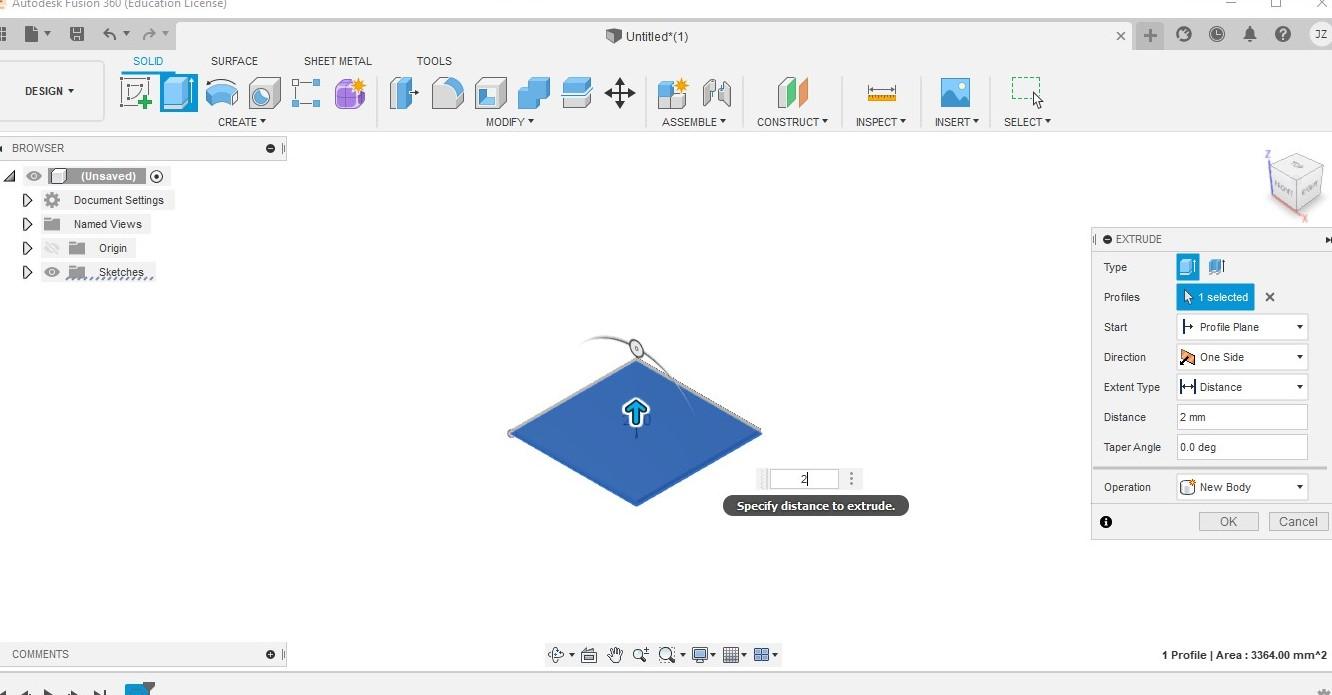Click the Combine tool icon
This screenshot has width=1332, height=695.
coord(533,93)
